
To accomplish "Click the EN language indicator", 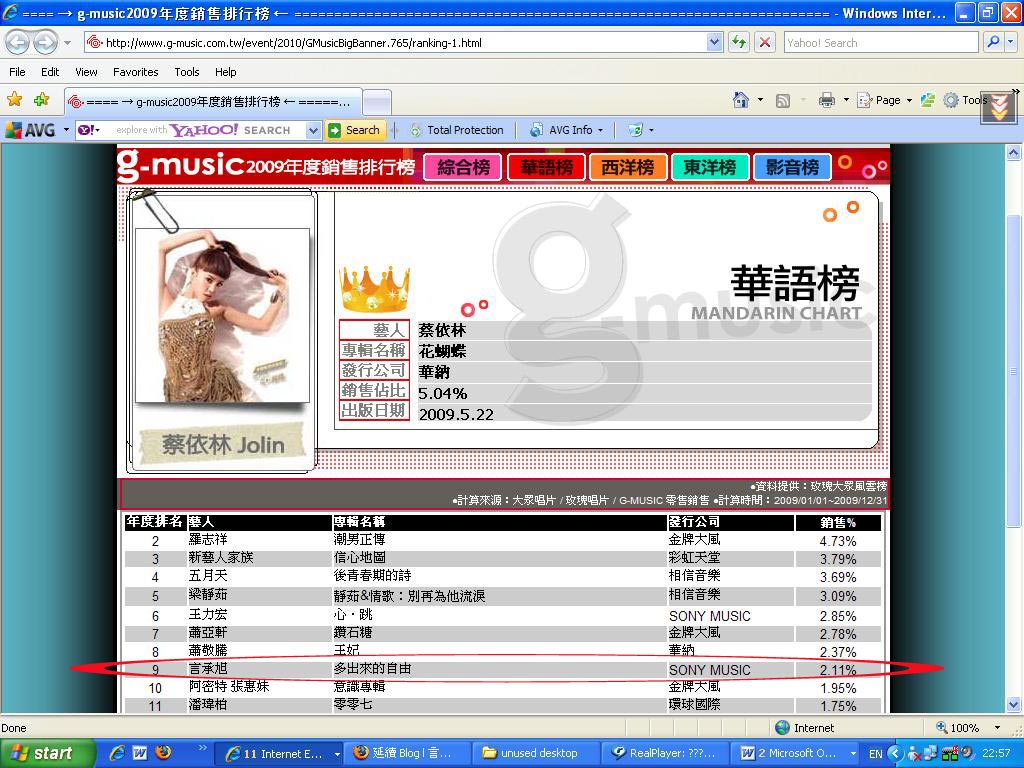I will (876, 754).
